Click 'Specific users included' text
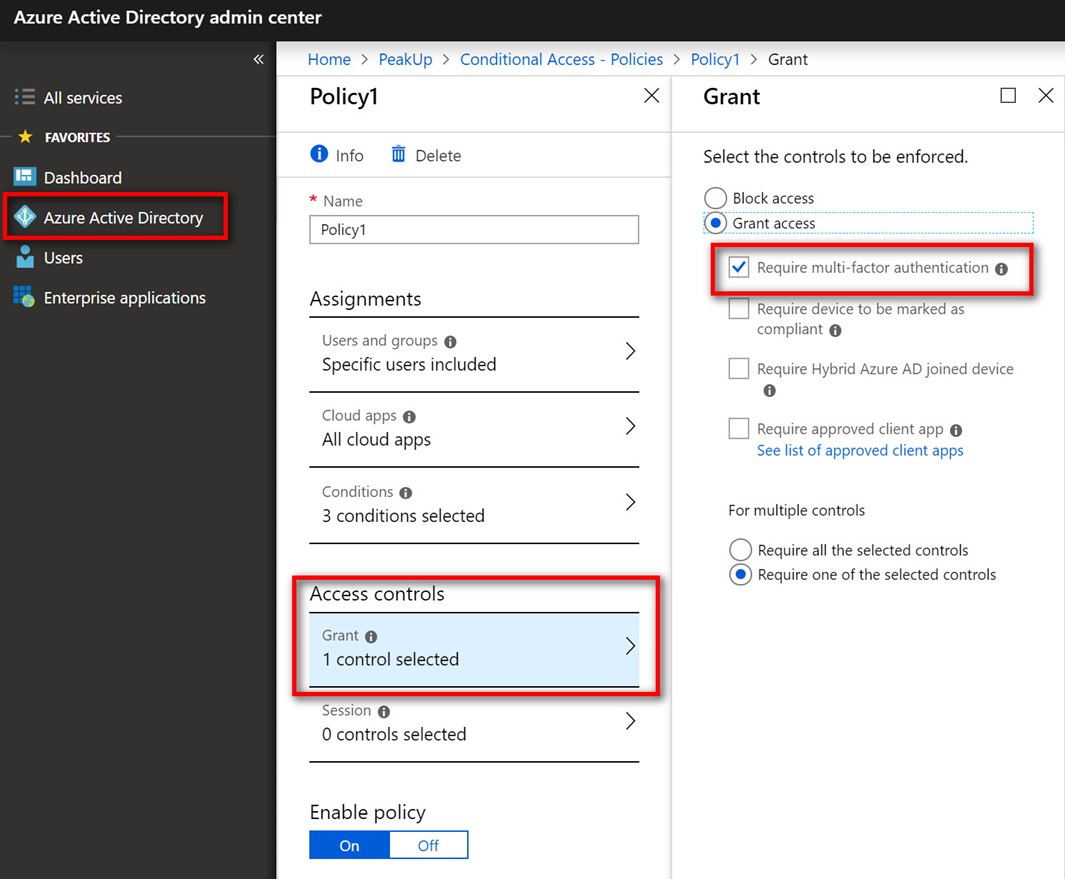The image size is (1065, 879). [x=409, y=364]
